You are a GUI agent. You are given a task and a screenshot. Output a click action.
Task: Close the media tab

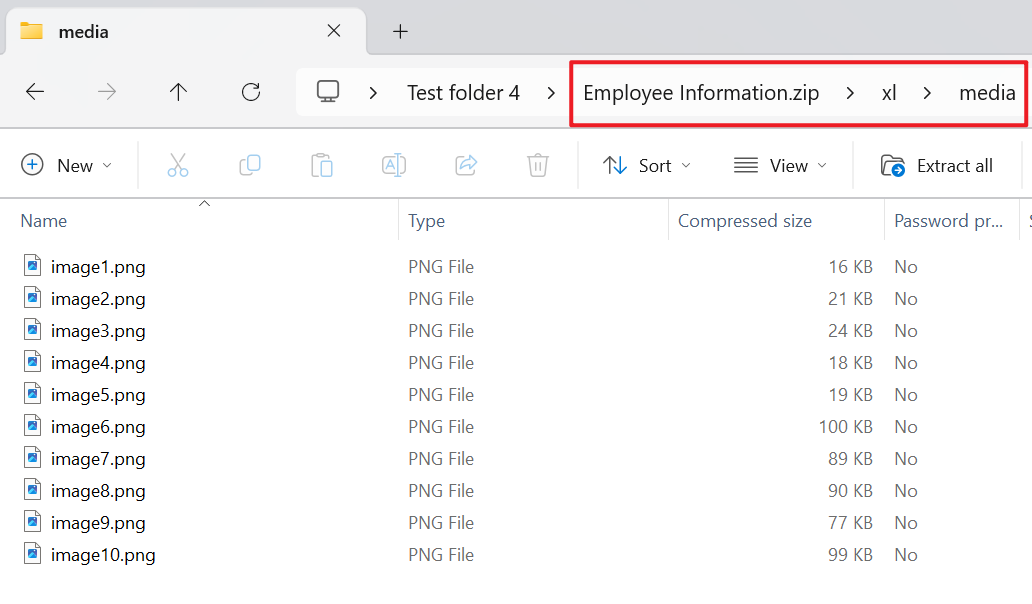334,31
